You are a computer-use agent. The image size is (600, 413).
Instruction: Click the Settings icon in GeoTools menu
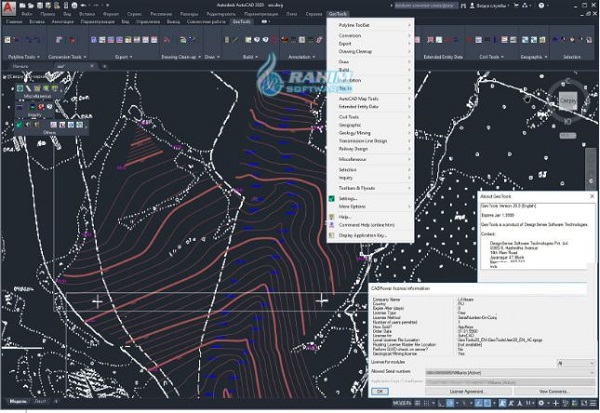pos(331,198)
